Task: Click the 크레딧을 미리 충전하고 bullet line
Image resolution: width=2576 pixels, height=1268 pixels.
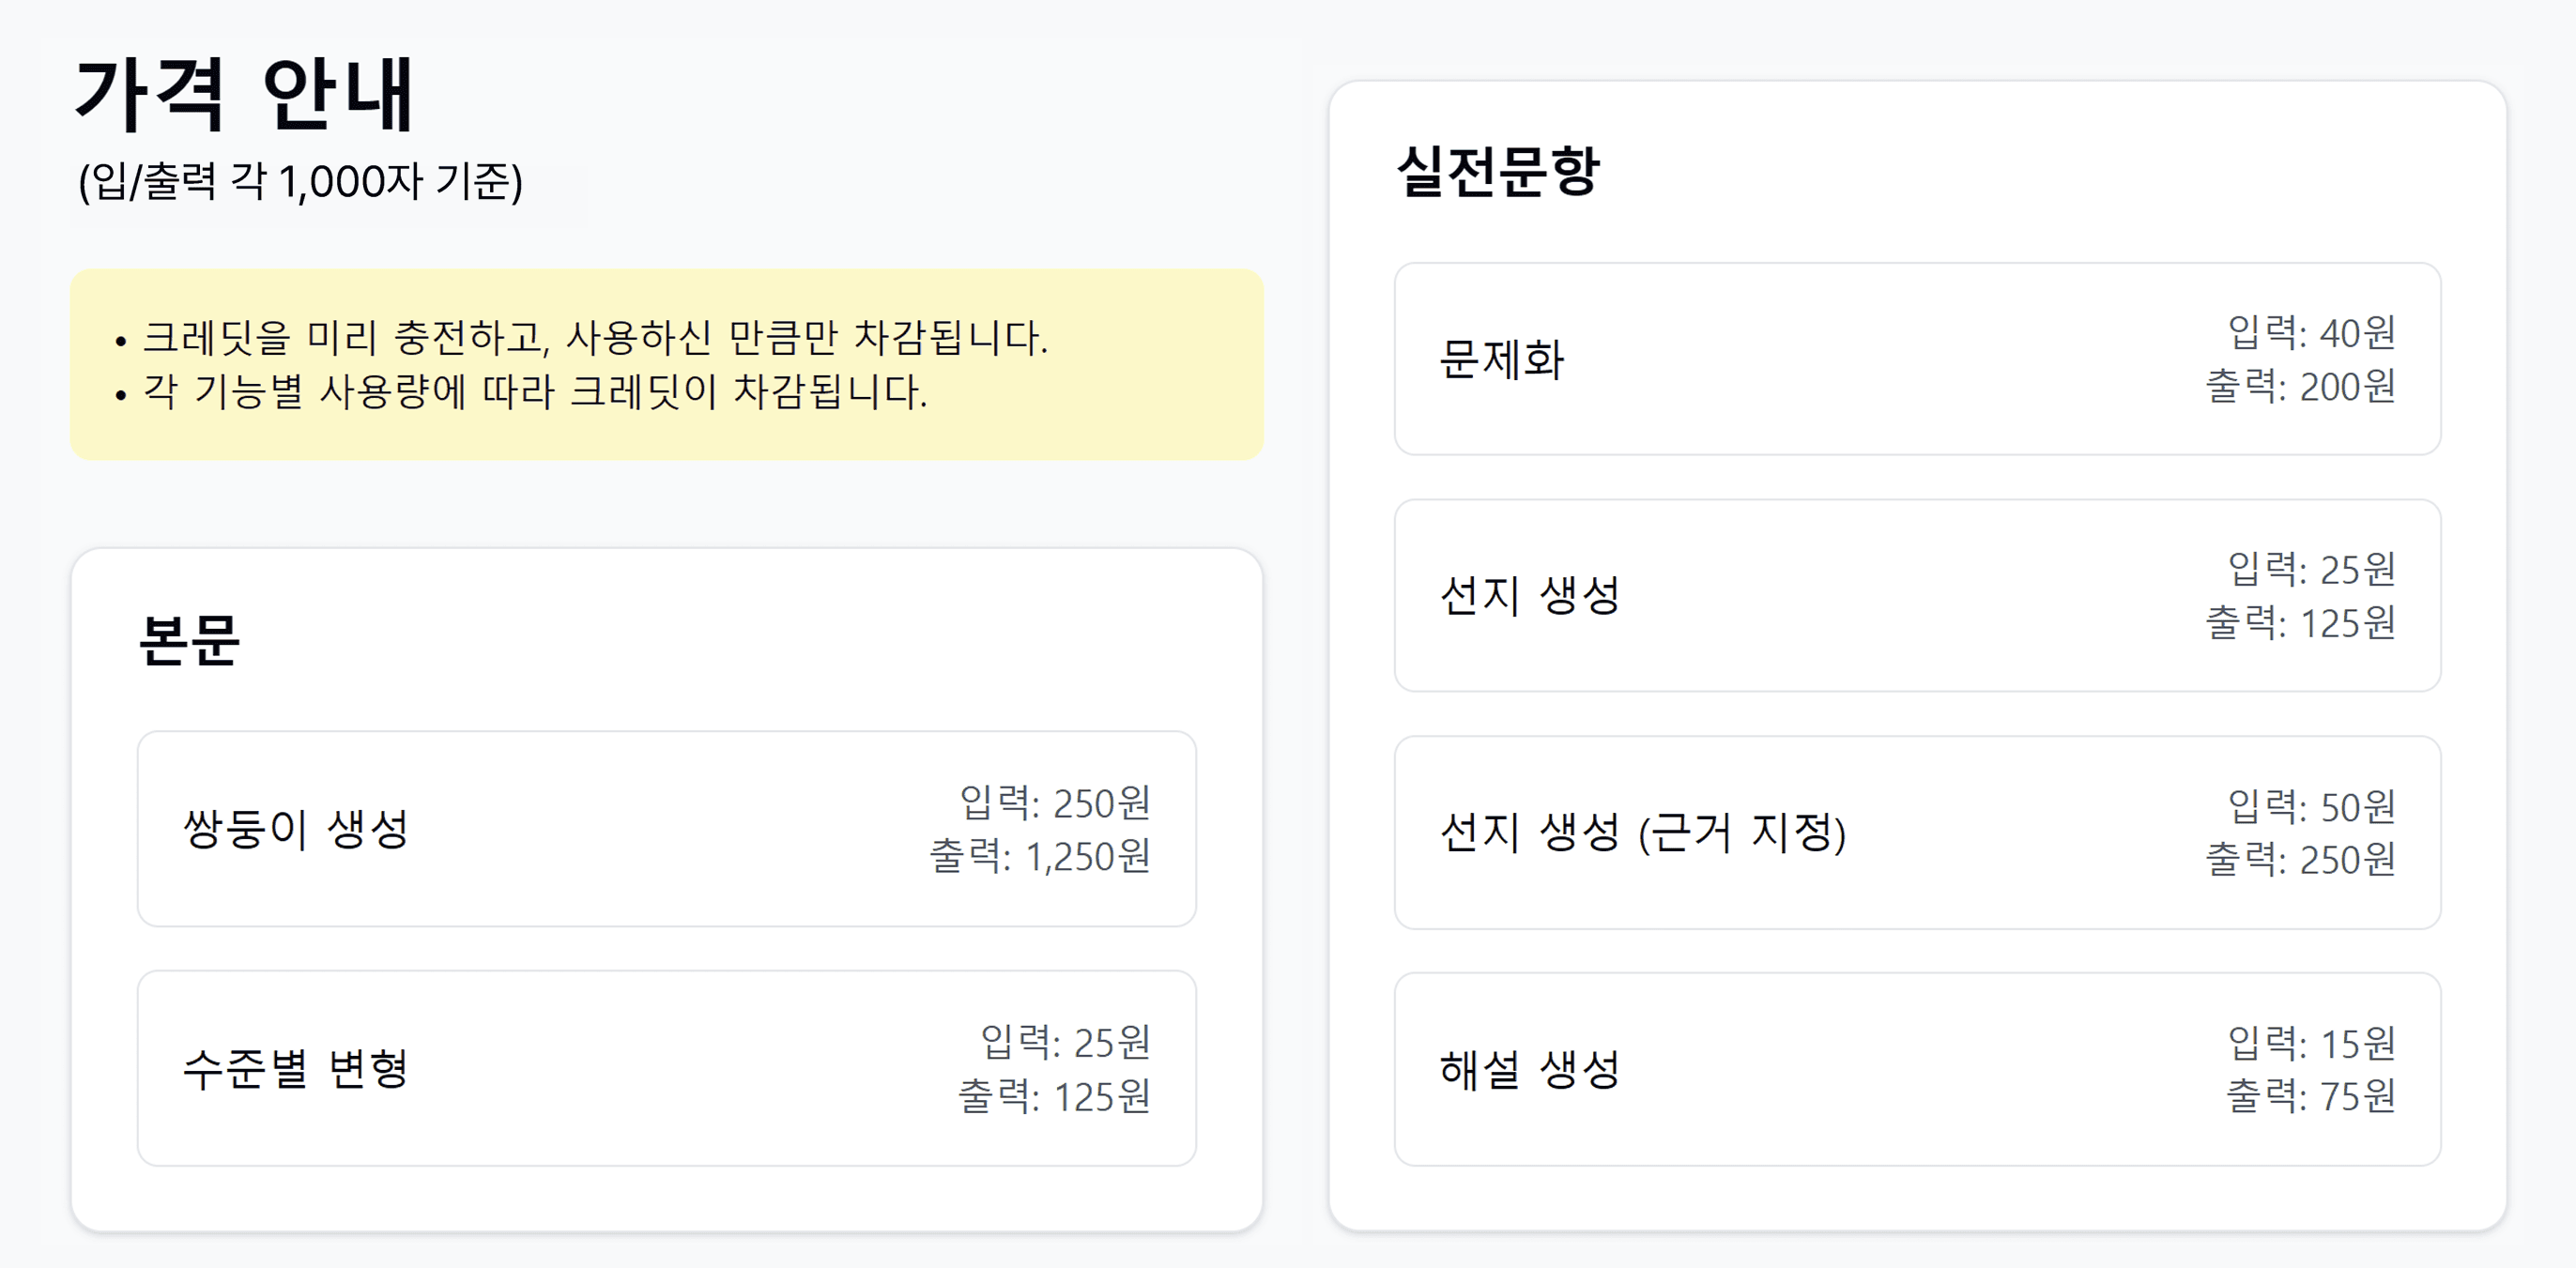Action: pyautogui.click(x=583, y=337)
